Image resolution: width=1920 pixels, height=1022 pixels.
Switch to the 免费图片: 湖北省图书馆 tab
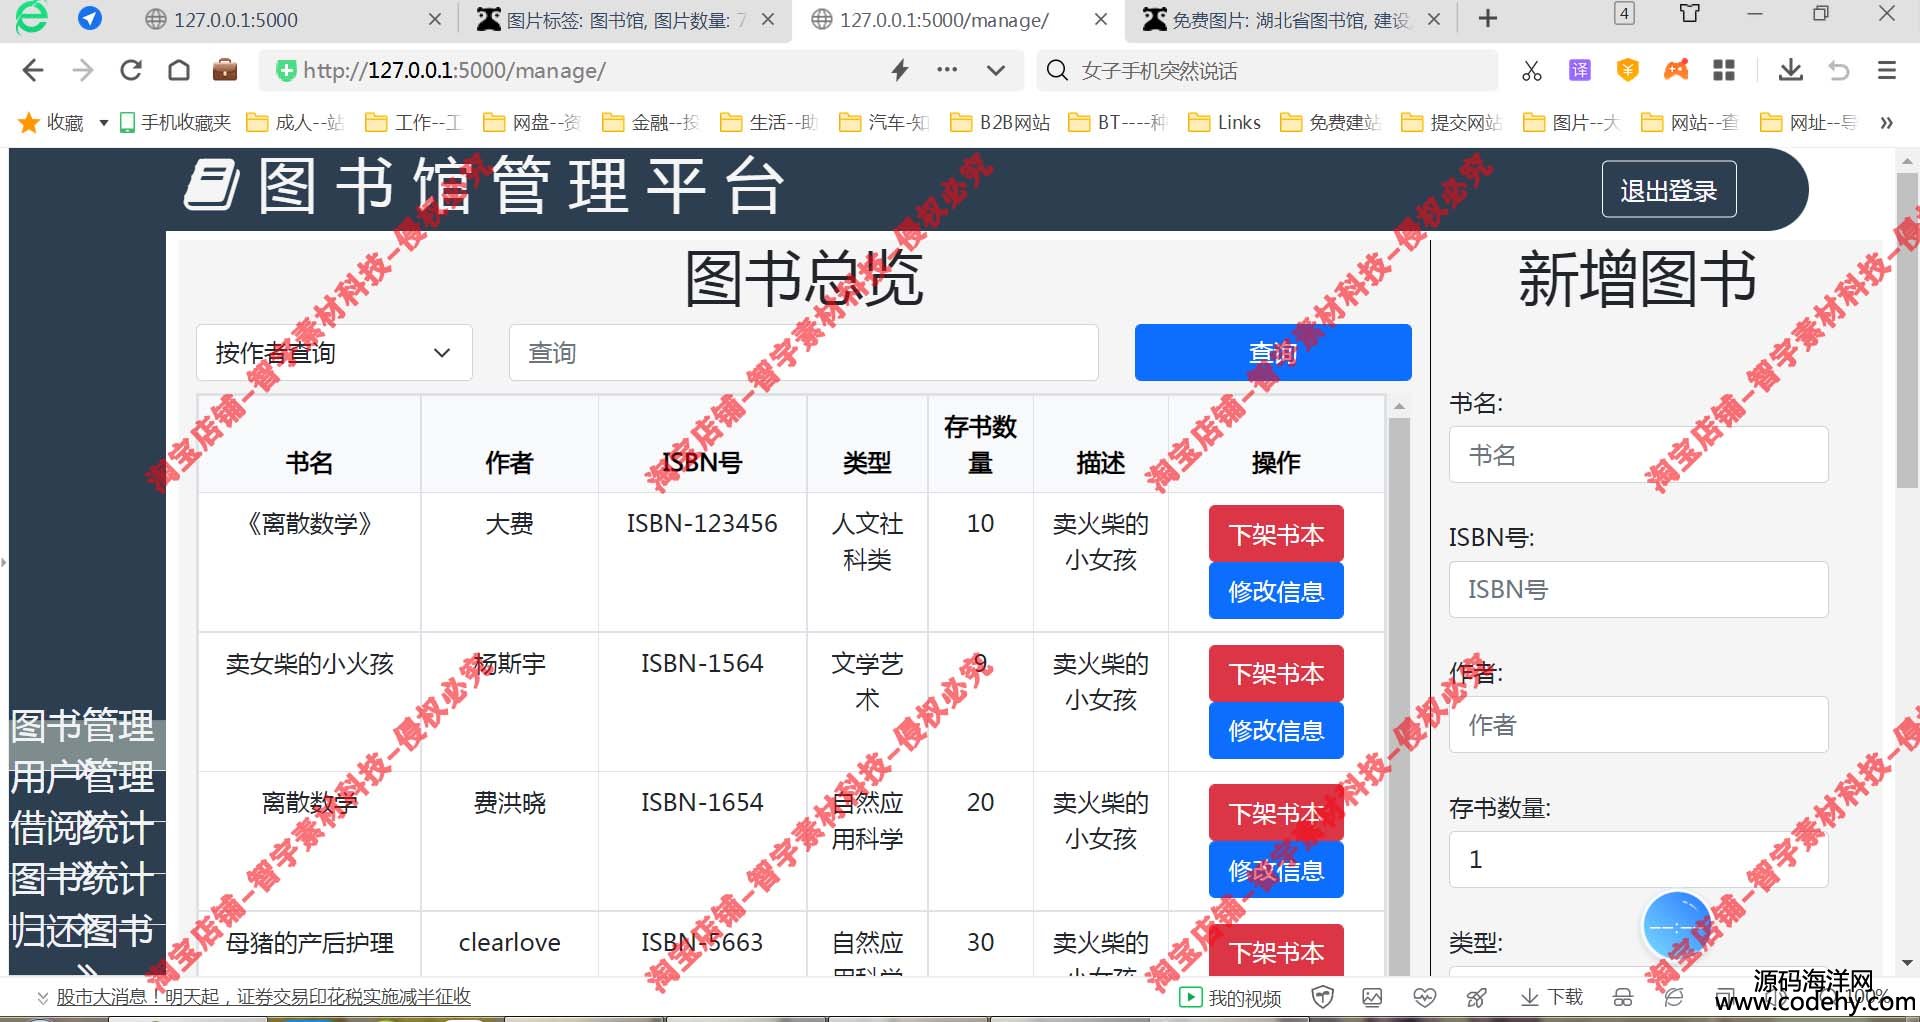pos(1290,20)
